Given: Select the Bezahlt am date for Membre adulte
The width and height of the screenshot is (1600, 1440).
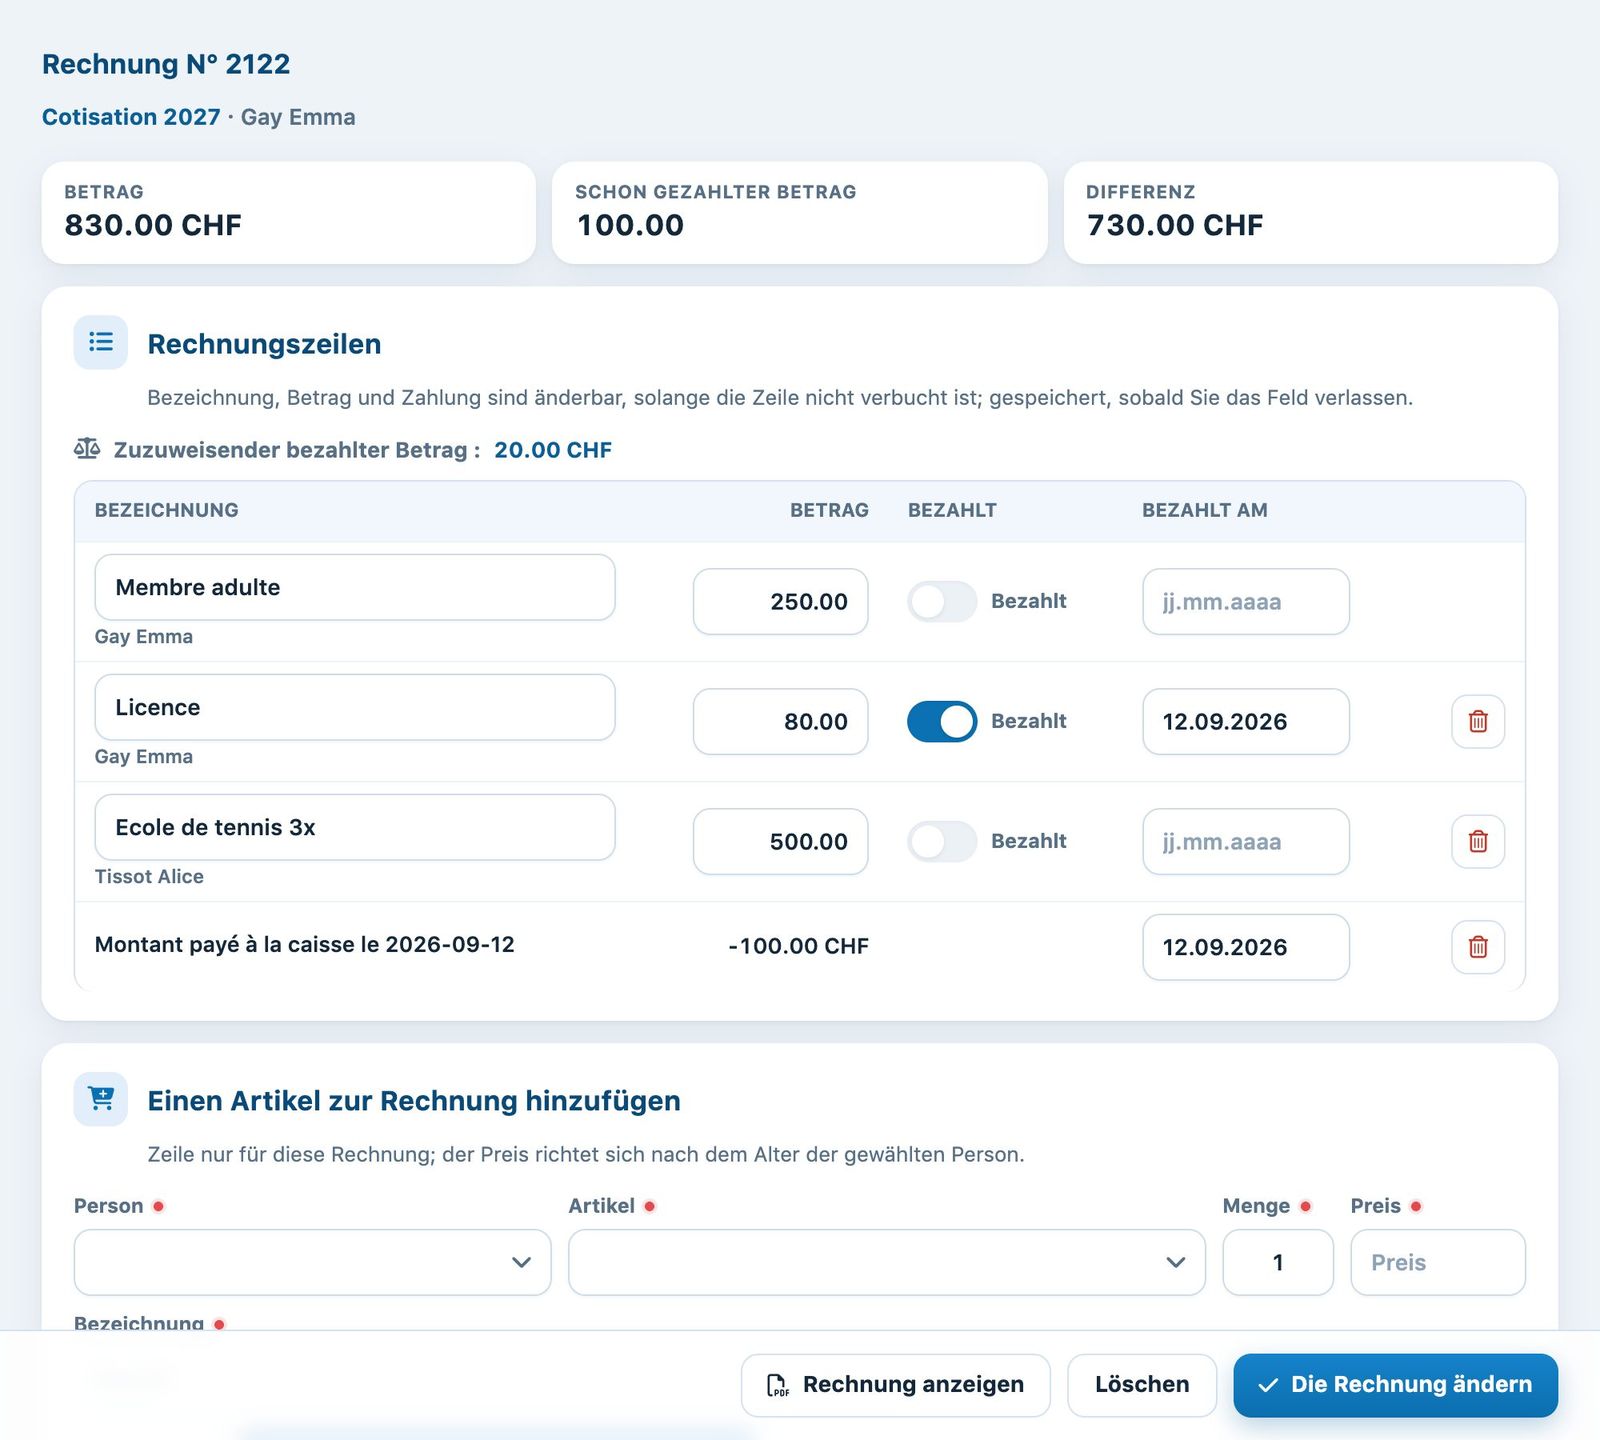Looking at the screenshot, I should (x=1246, y=601).
